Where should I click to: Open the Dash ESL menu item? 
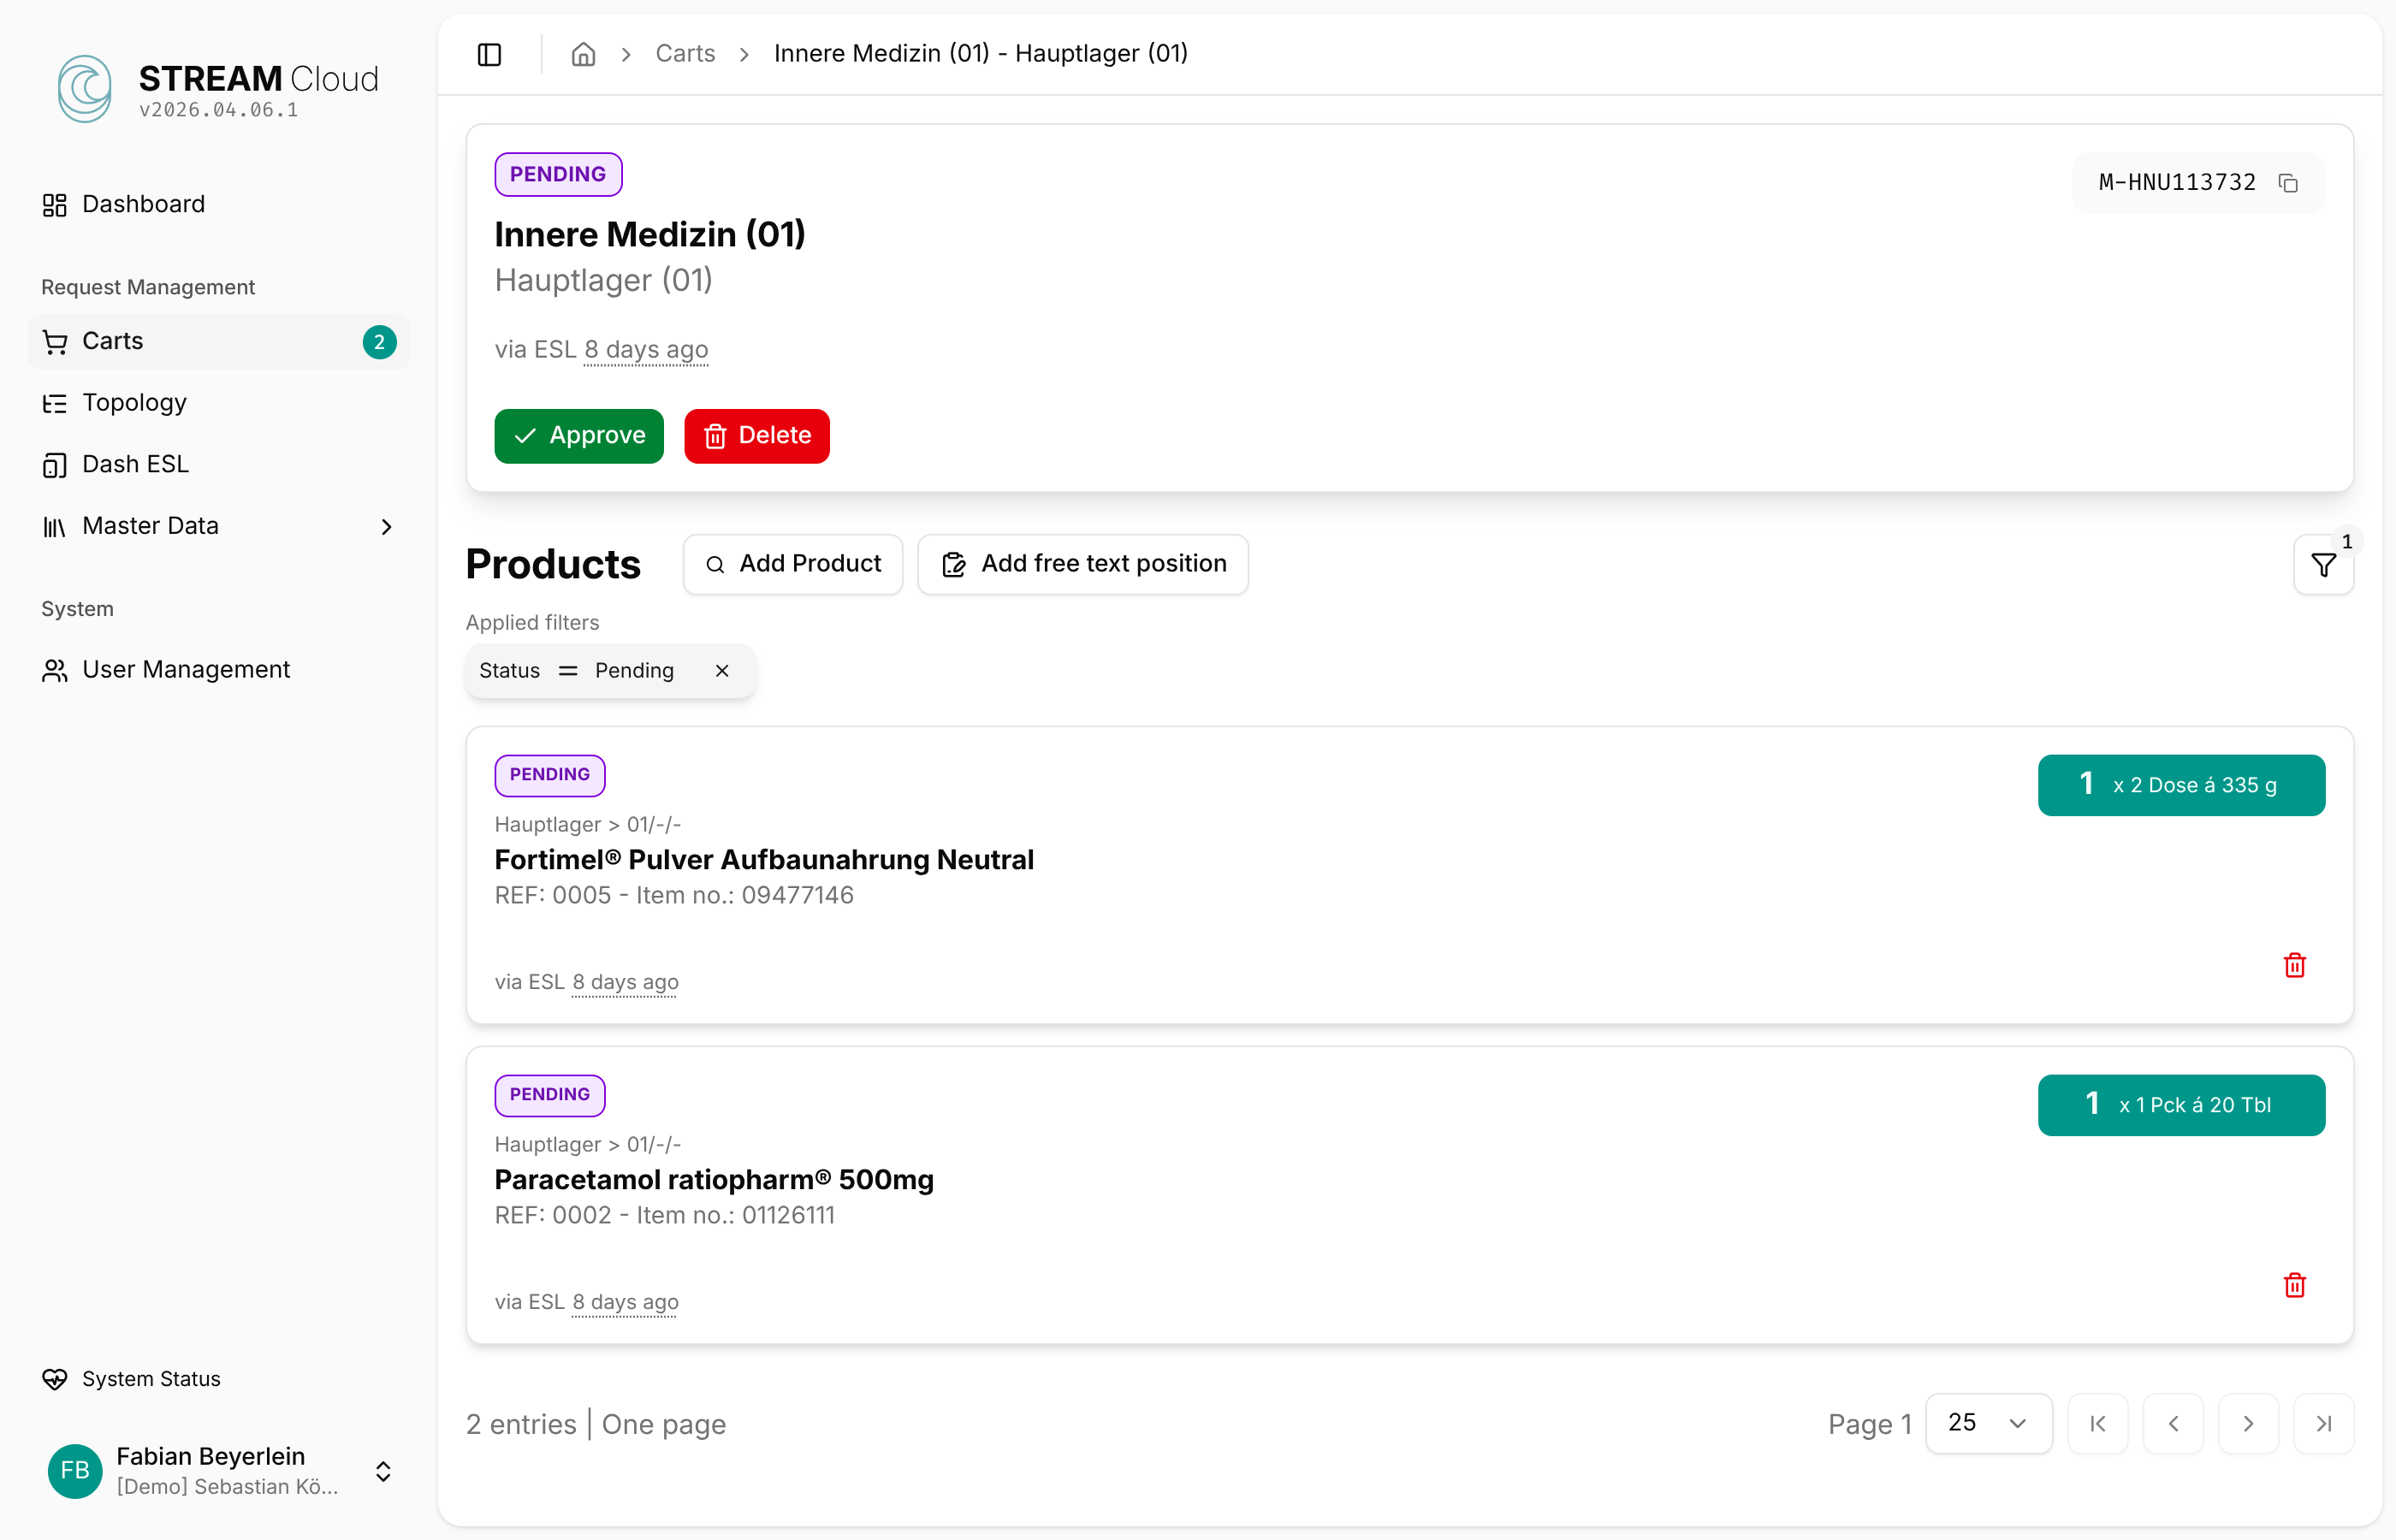click(x=135, y=464)
